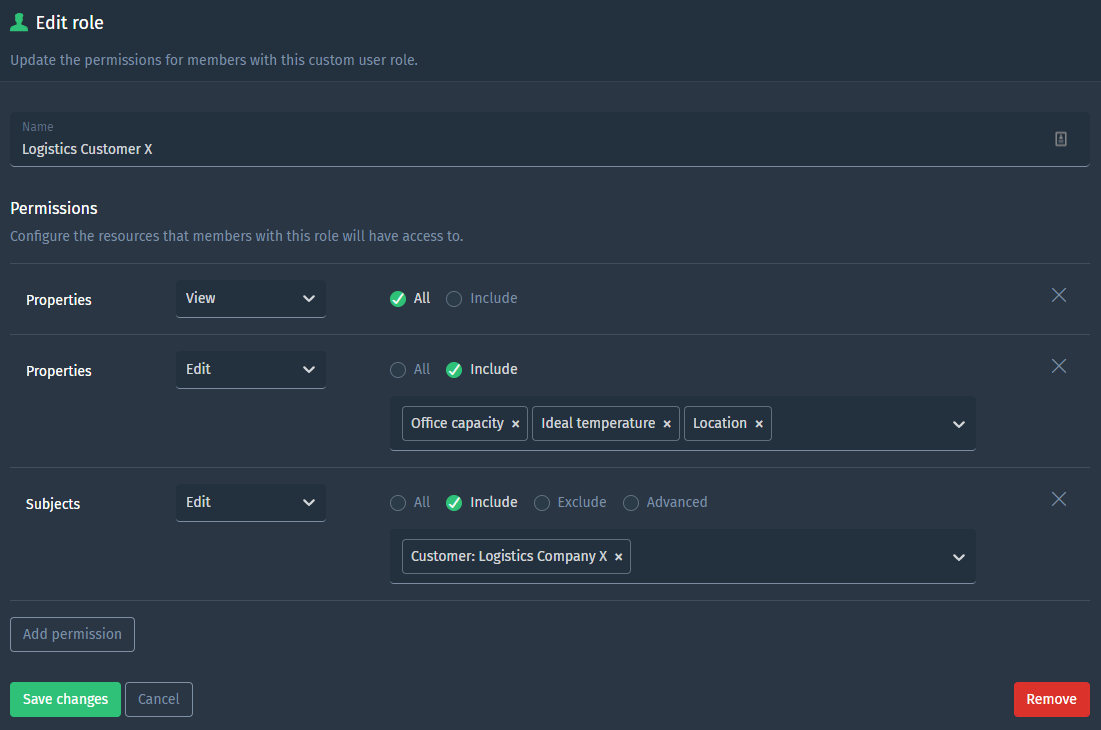Remove the Ideal temperature tag
1101x730 pixels.
666,423
